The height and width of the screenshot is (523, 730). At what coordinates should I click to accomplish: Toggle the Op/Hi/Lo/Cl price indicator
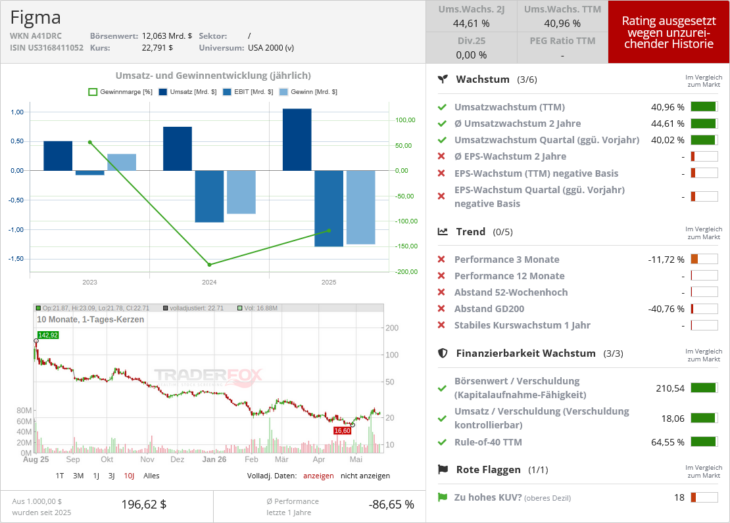point(93,308)
